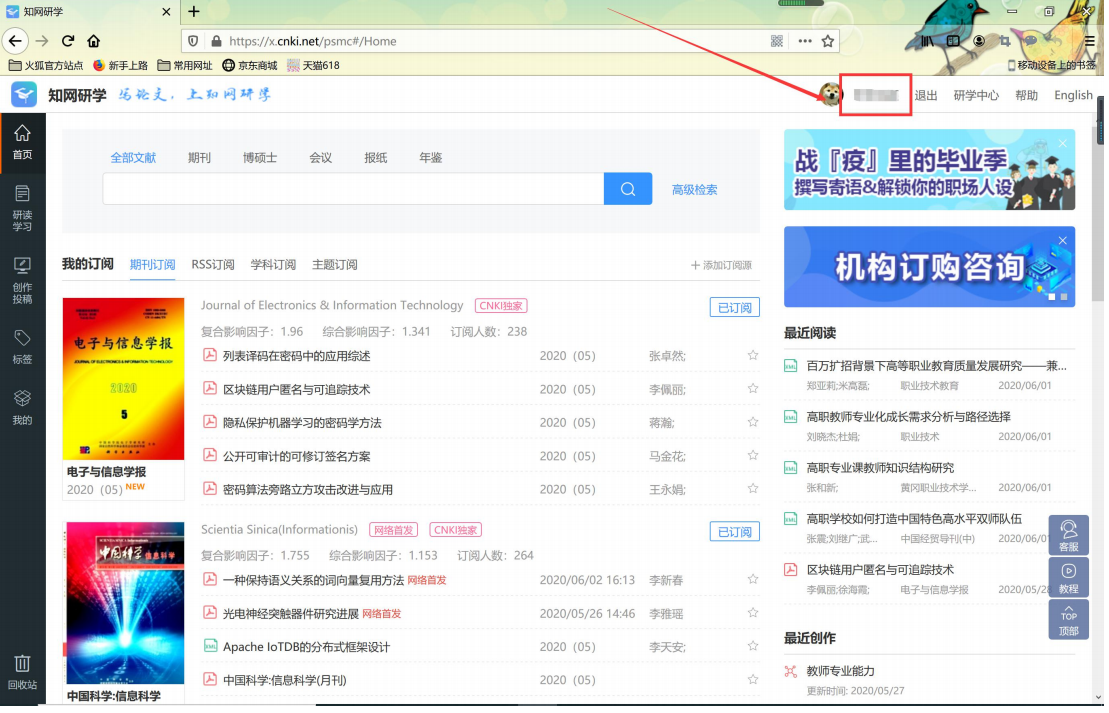Image resolution: width=1109 pixels, height=713 pixels.
Task: Click the 教程 tutorial floating button
Action: coord(1068,578)
